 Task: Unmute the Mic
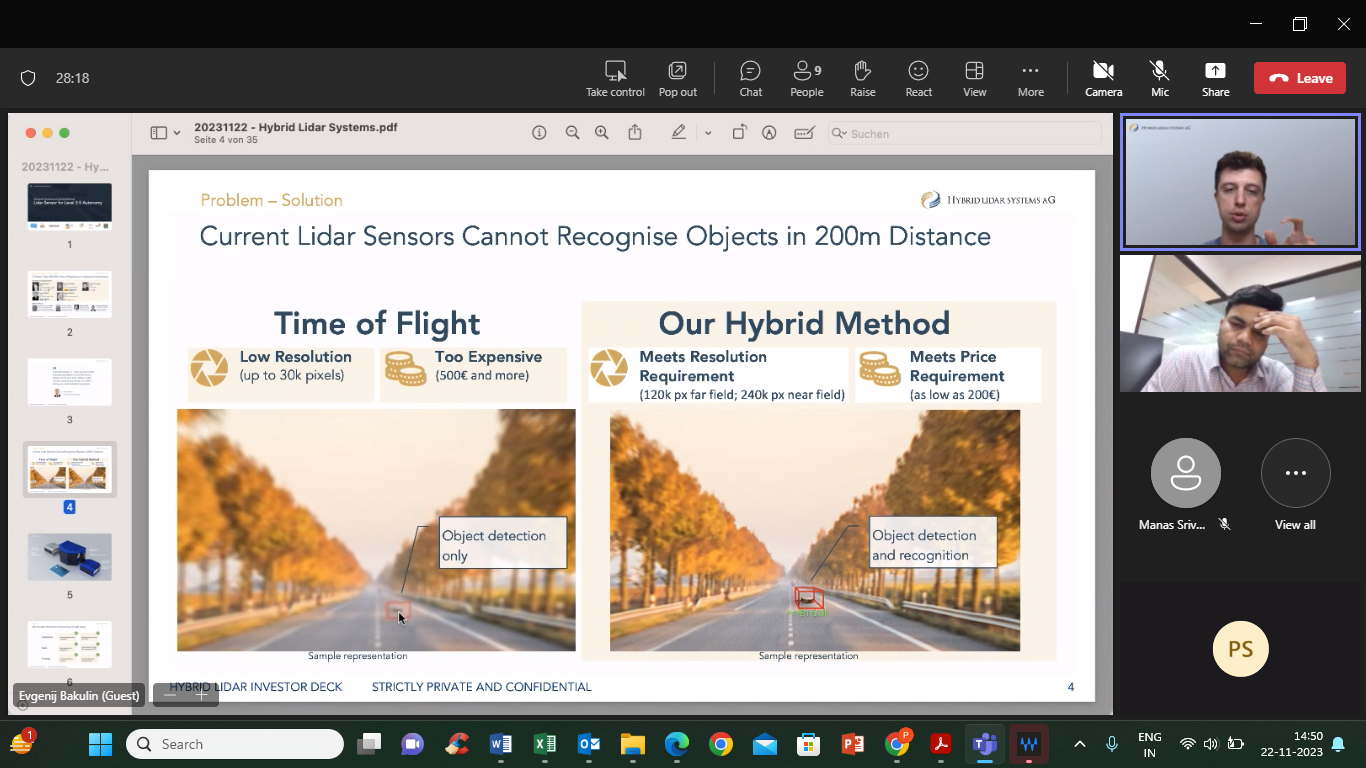[x=1159, y=78]
